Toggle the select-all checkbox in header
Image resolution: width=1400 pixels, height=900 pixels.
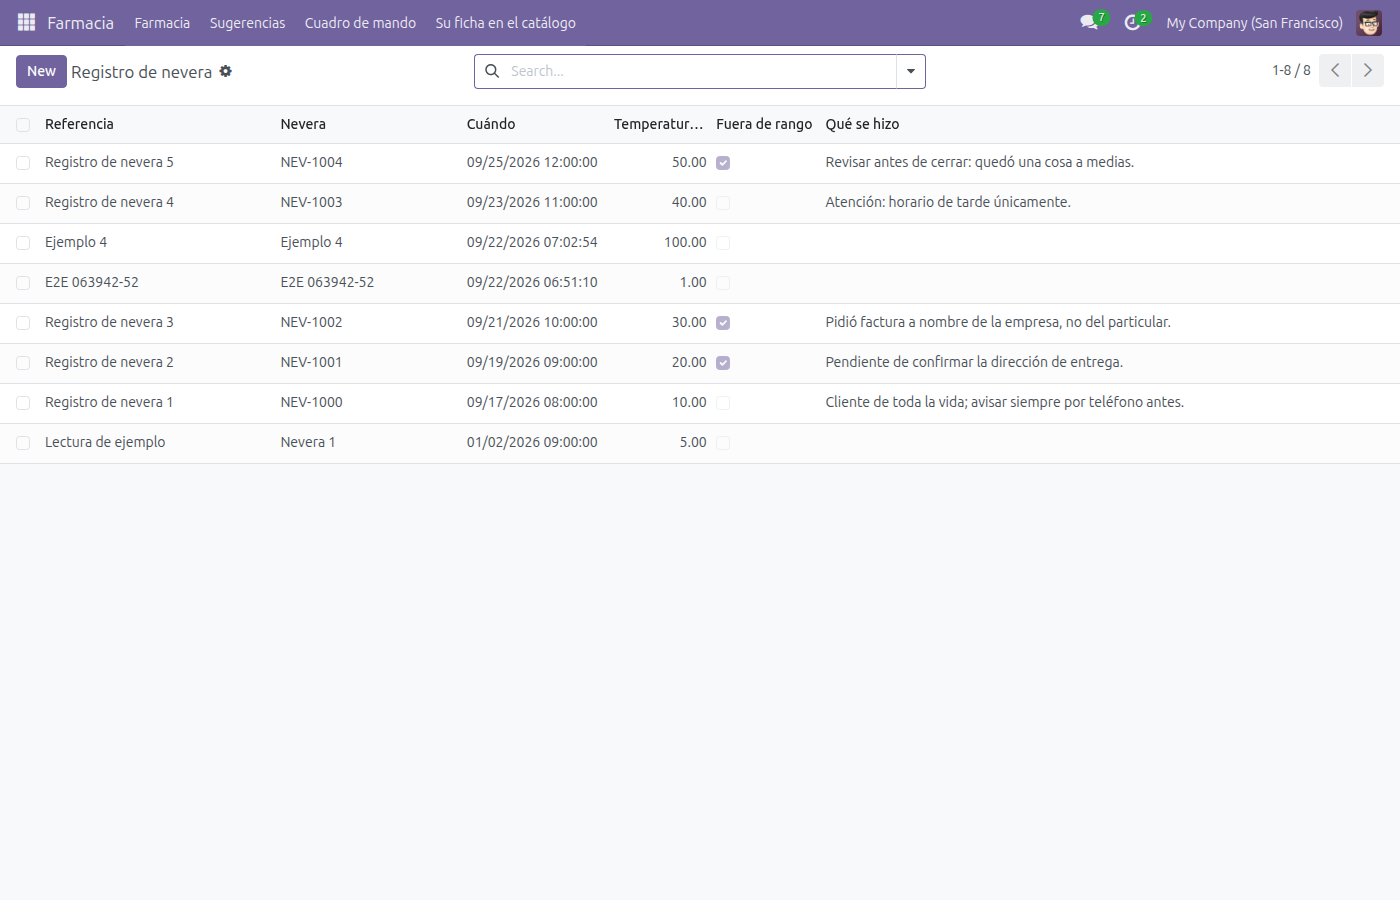[23, 125]
